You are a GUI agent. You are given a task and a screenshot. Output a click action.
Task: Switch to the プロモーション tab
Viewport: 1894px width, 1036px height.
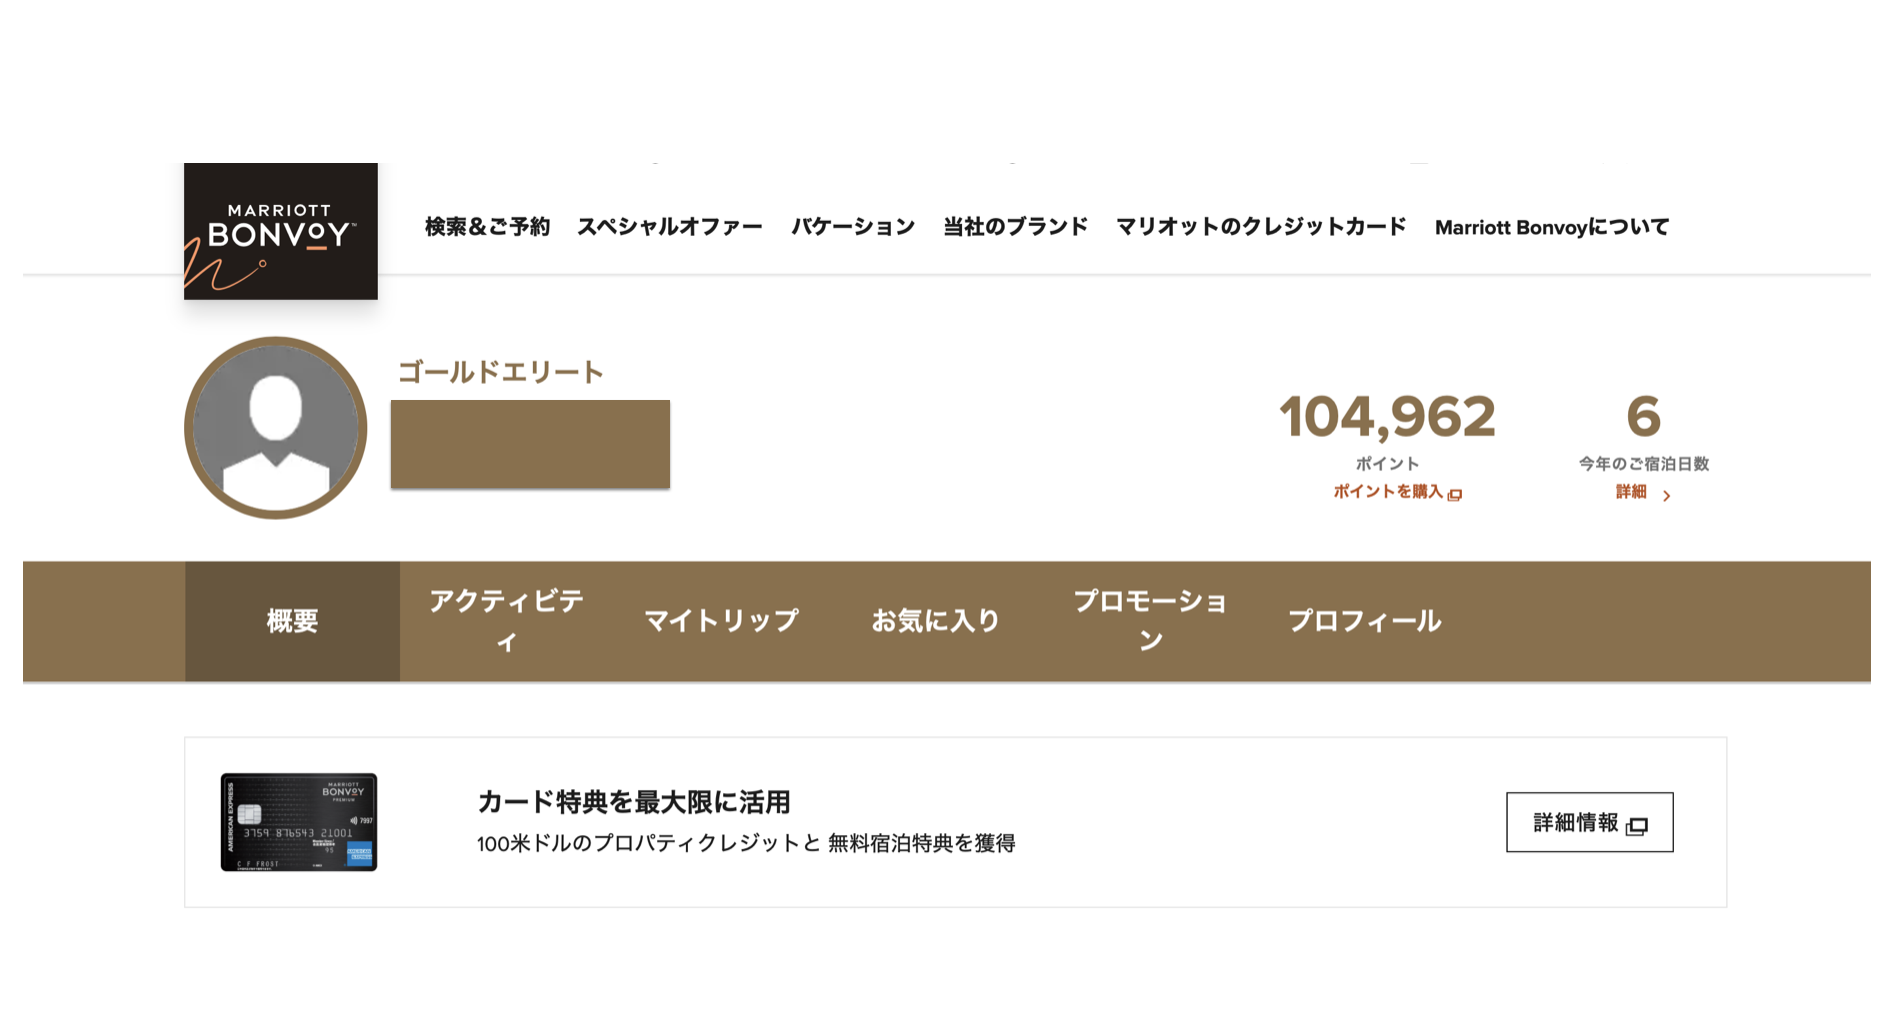coord(1150,621)
